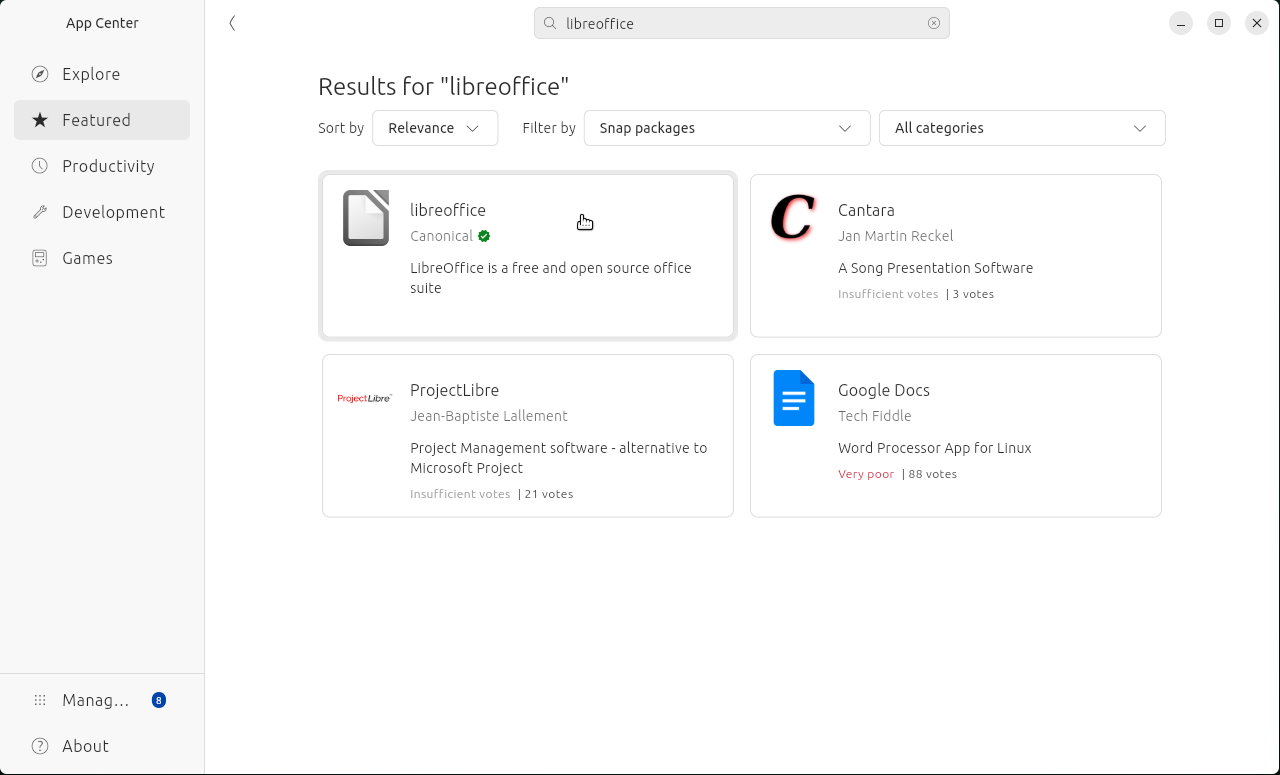This screenshot has width=1280, height=775.
Task: Click 'A Song Presentation Software' description
Action: click(936, 268)
